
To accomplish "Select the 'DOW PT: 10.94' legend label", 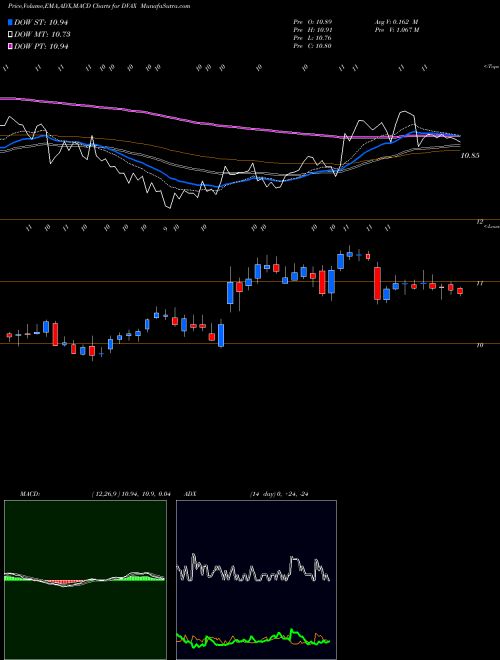I will [41, 46].
